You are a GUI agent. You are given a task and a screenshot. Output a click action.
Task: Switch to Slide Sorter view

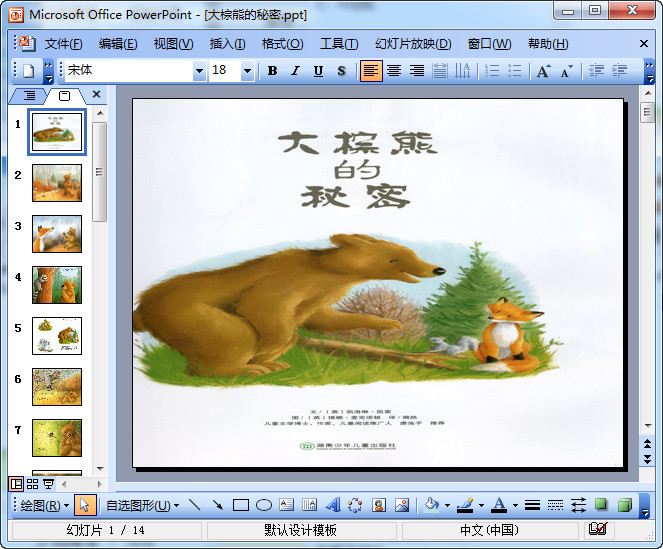33,484
